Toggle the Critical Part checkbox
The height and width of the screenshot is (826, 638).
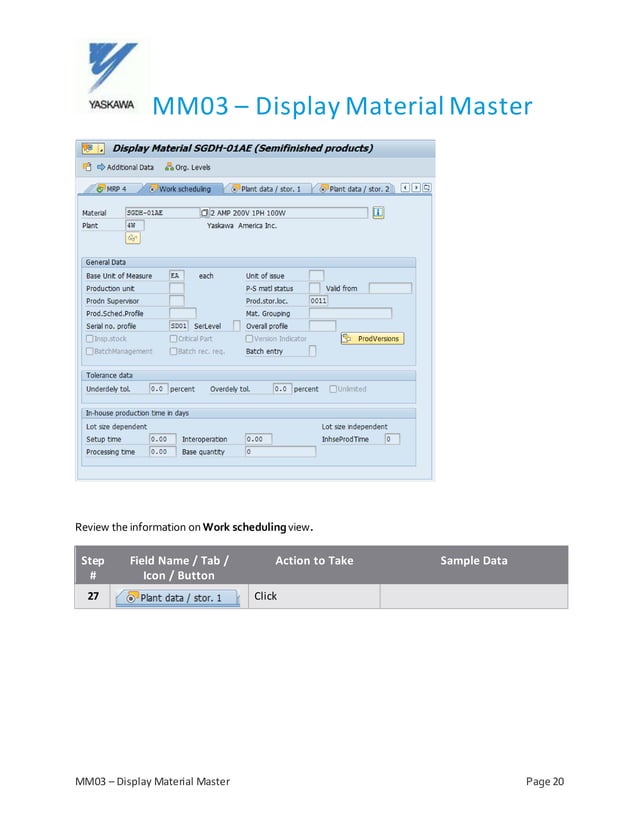[x=173, y=339]
